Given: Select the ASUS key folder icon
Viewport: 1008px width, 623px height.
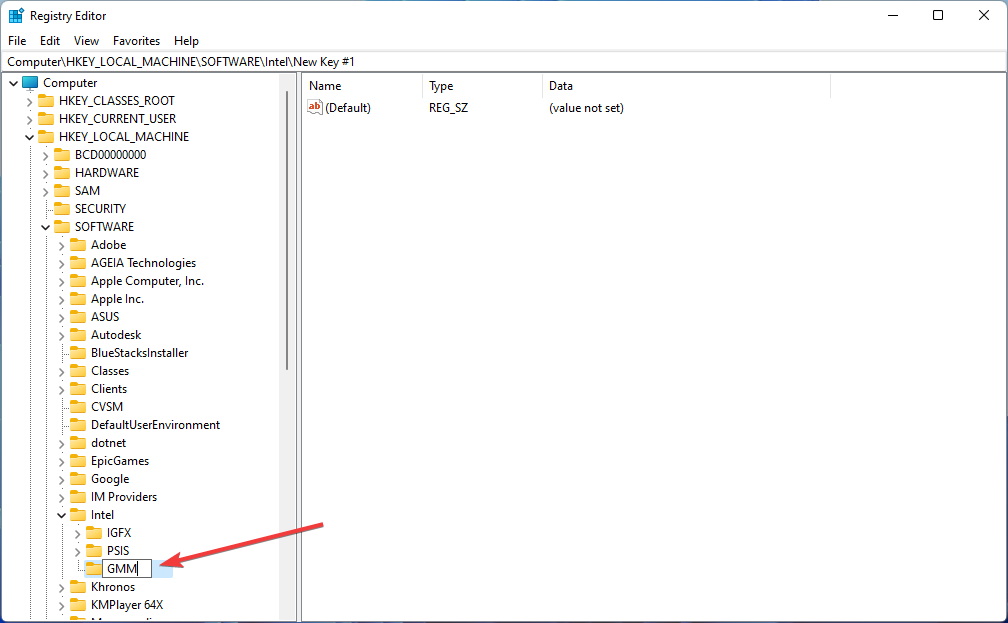Looking at the screenshot, I should click(x=77, y=316).
